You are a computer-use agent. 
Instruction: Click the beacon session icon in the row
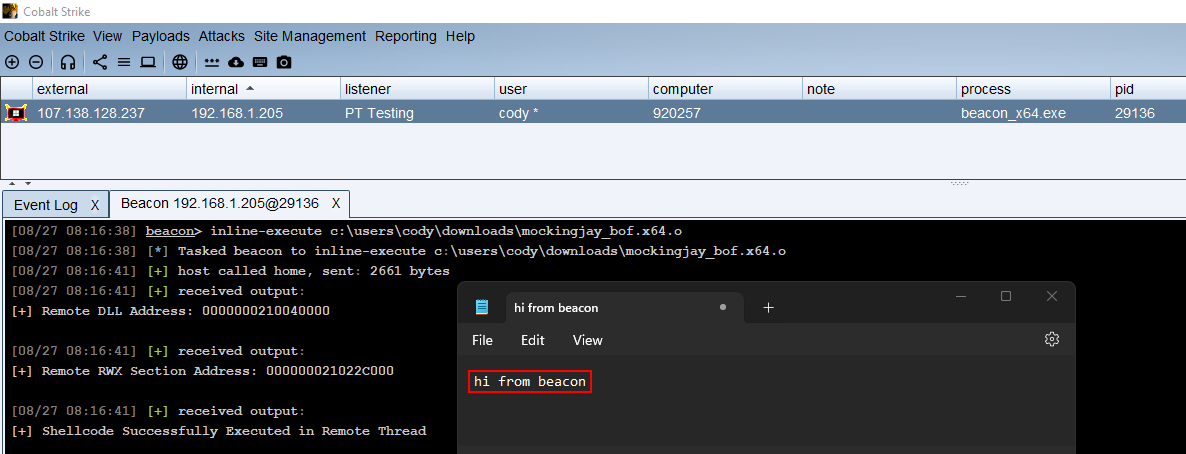click(16, 114)
